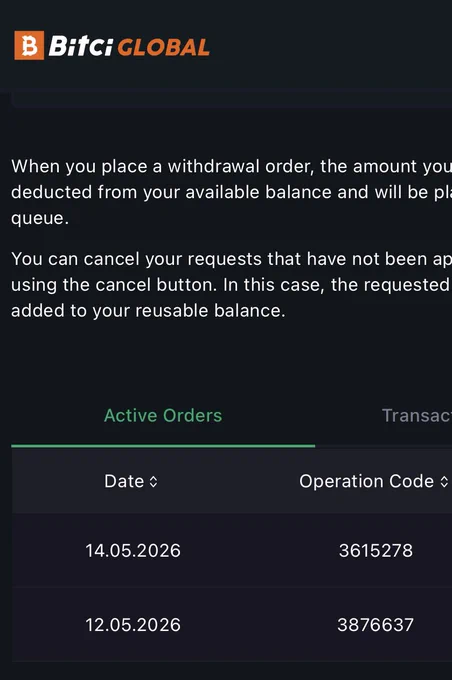Click the GLOBAL word in logo

point(164,47)
